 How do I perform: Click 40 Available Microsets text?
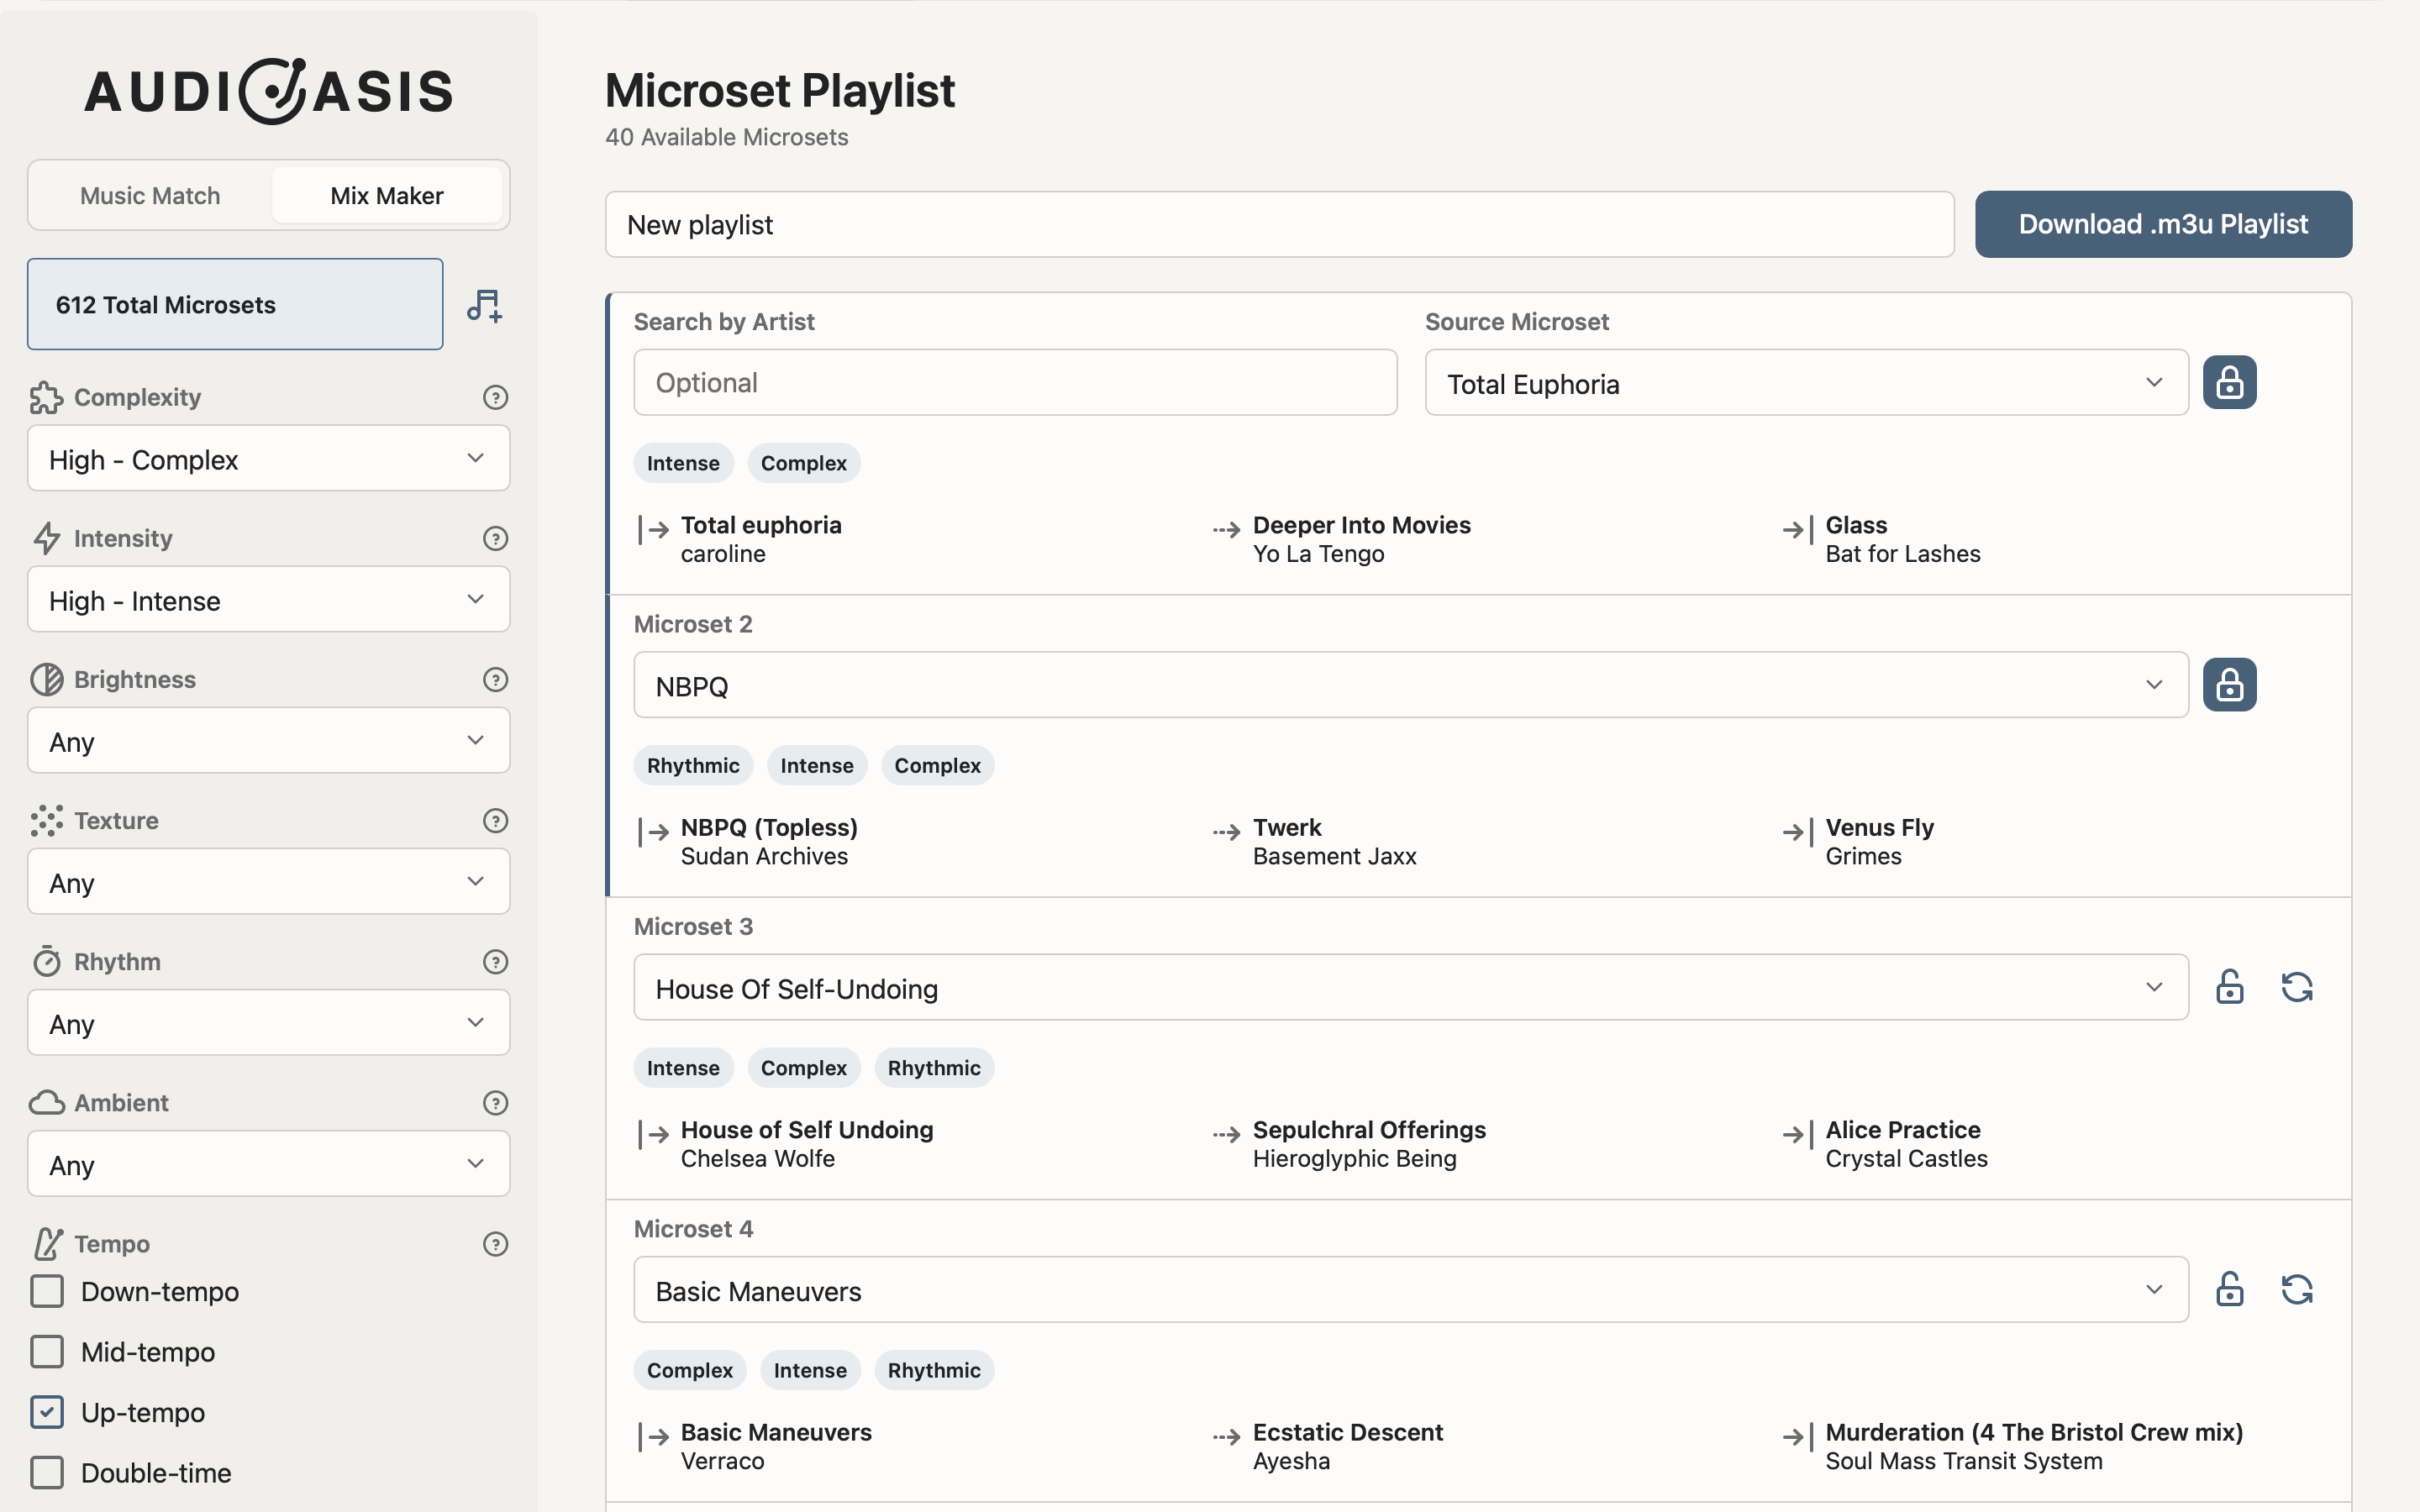click(726, 137)
